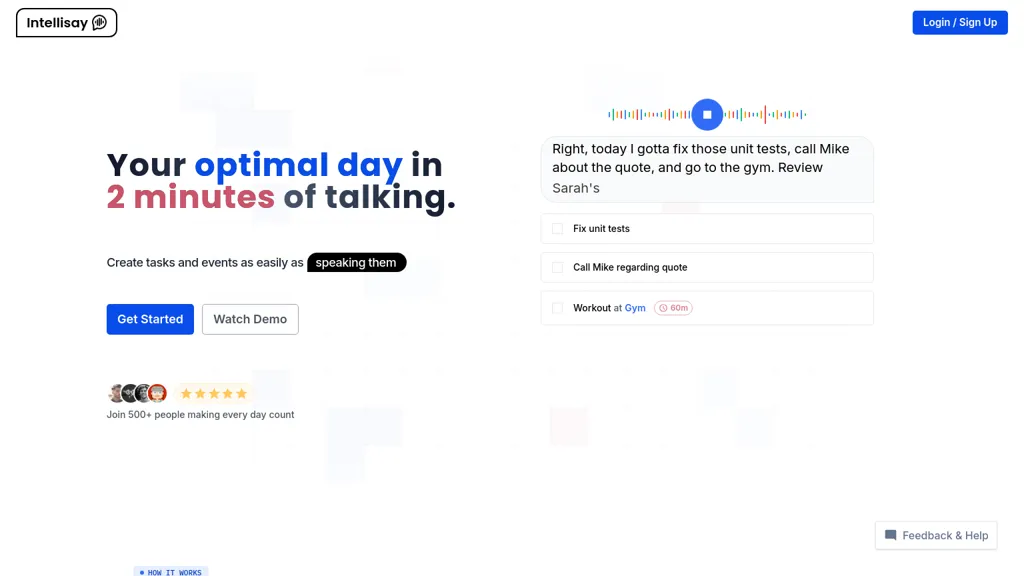
Task: Click the chat icon in Feedback & Help
Action: coord(890,535)
